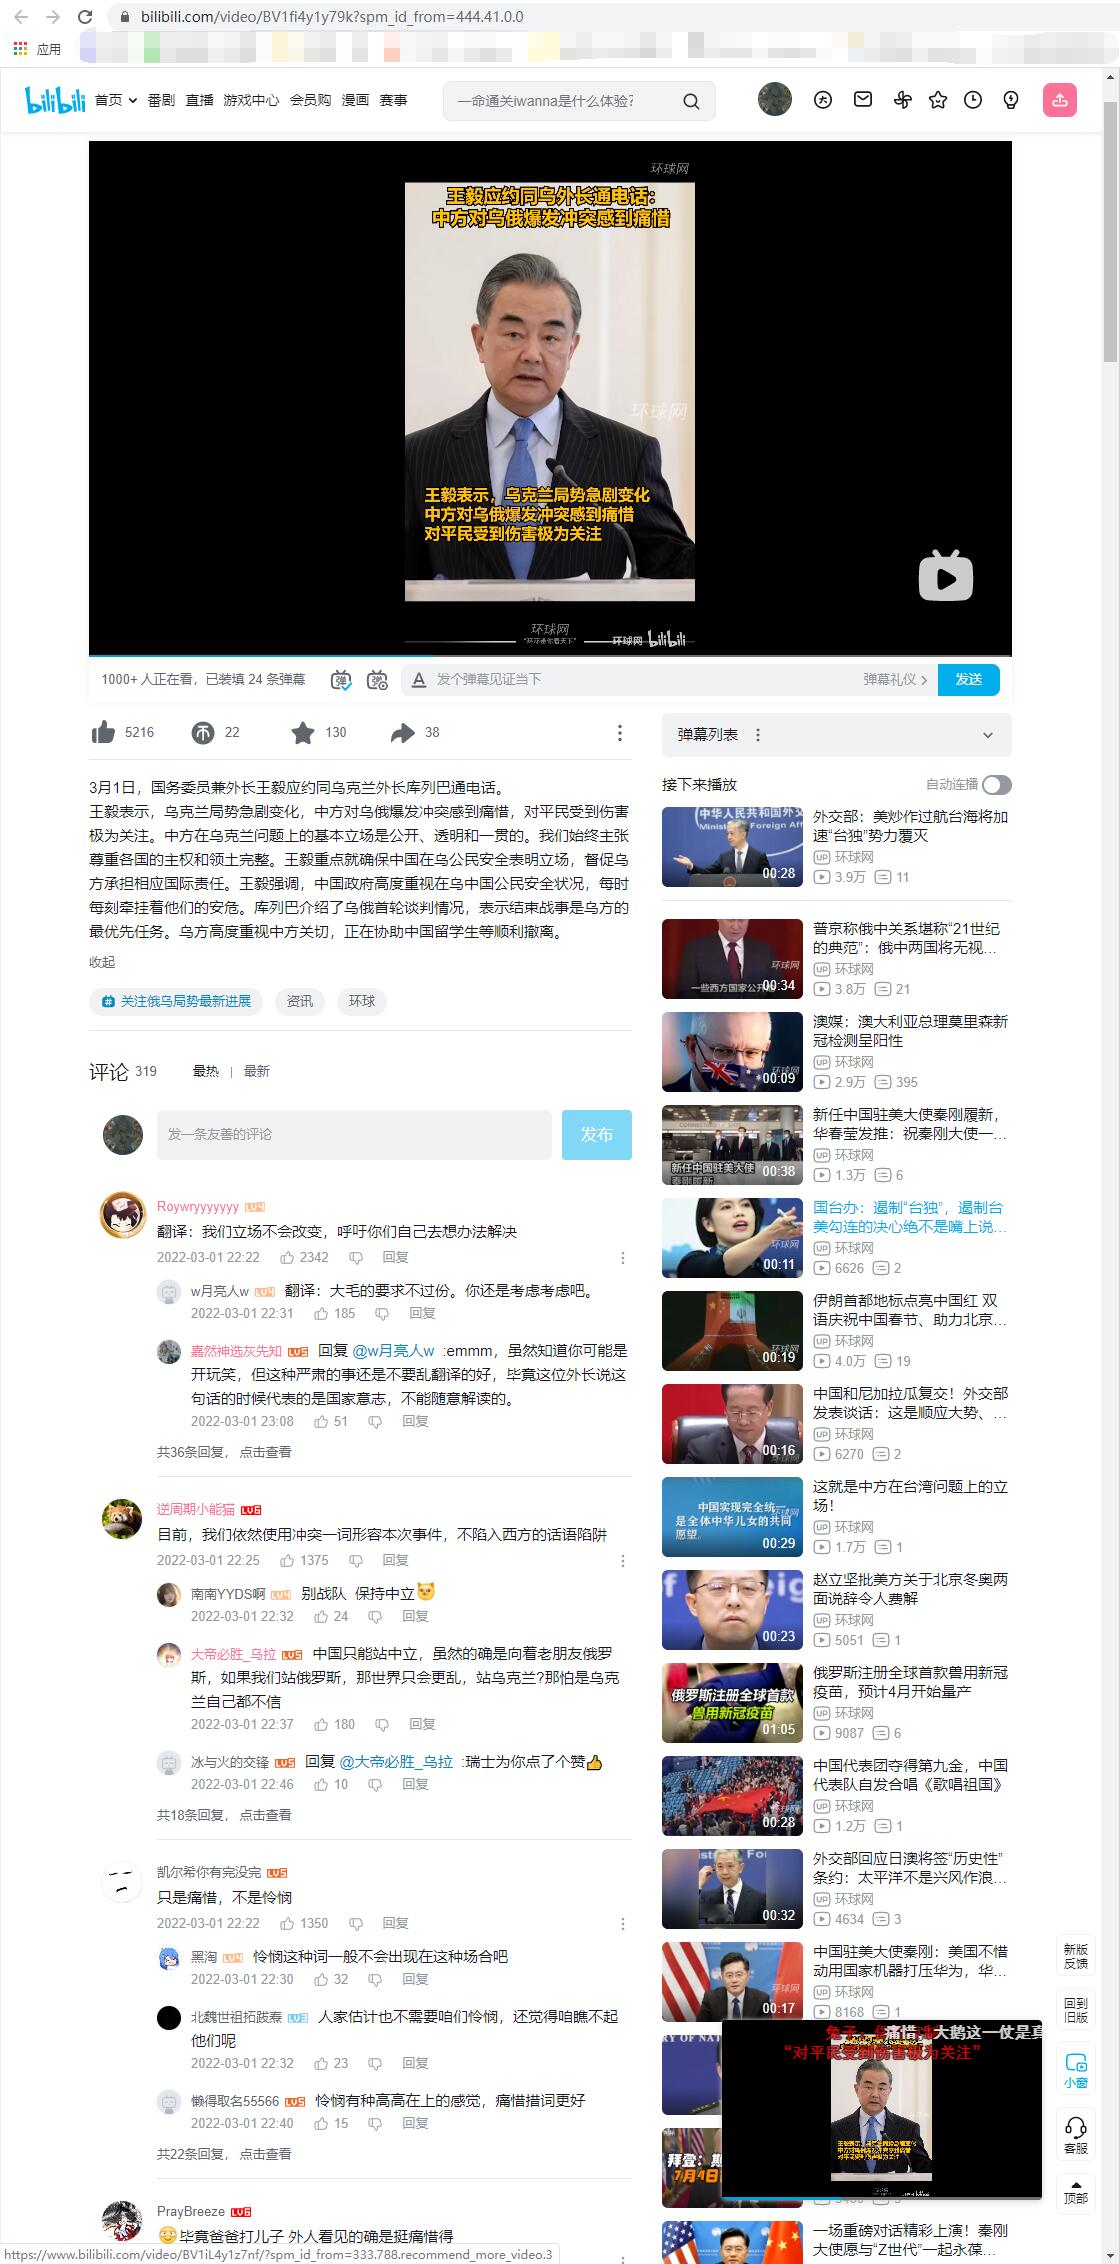The image size is (1120, 2264).
Task: Click the pink upload button in header
Action: click(1060, 100)
